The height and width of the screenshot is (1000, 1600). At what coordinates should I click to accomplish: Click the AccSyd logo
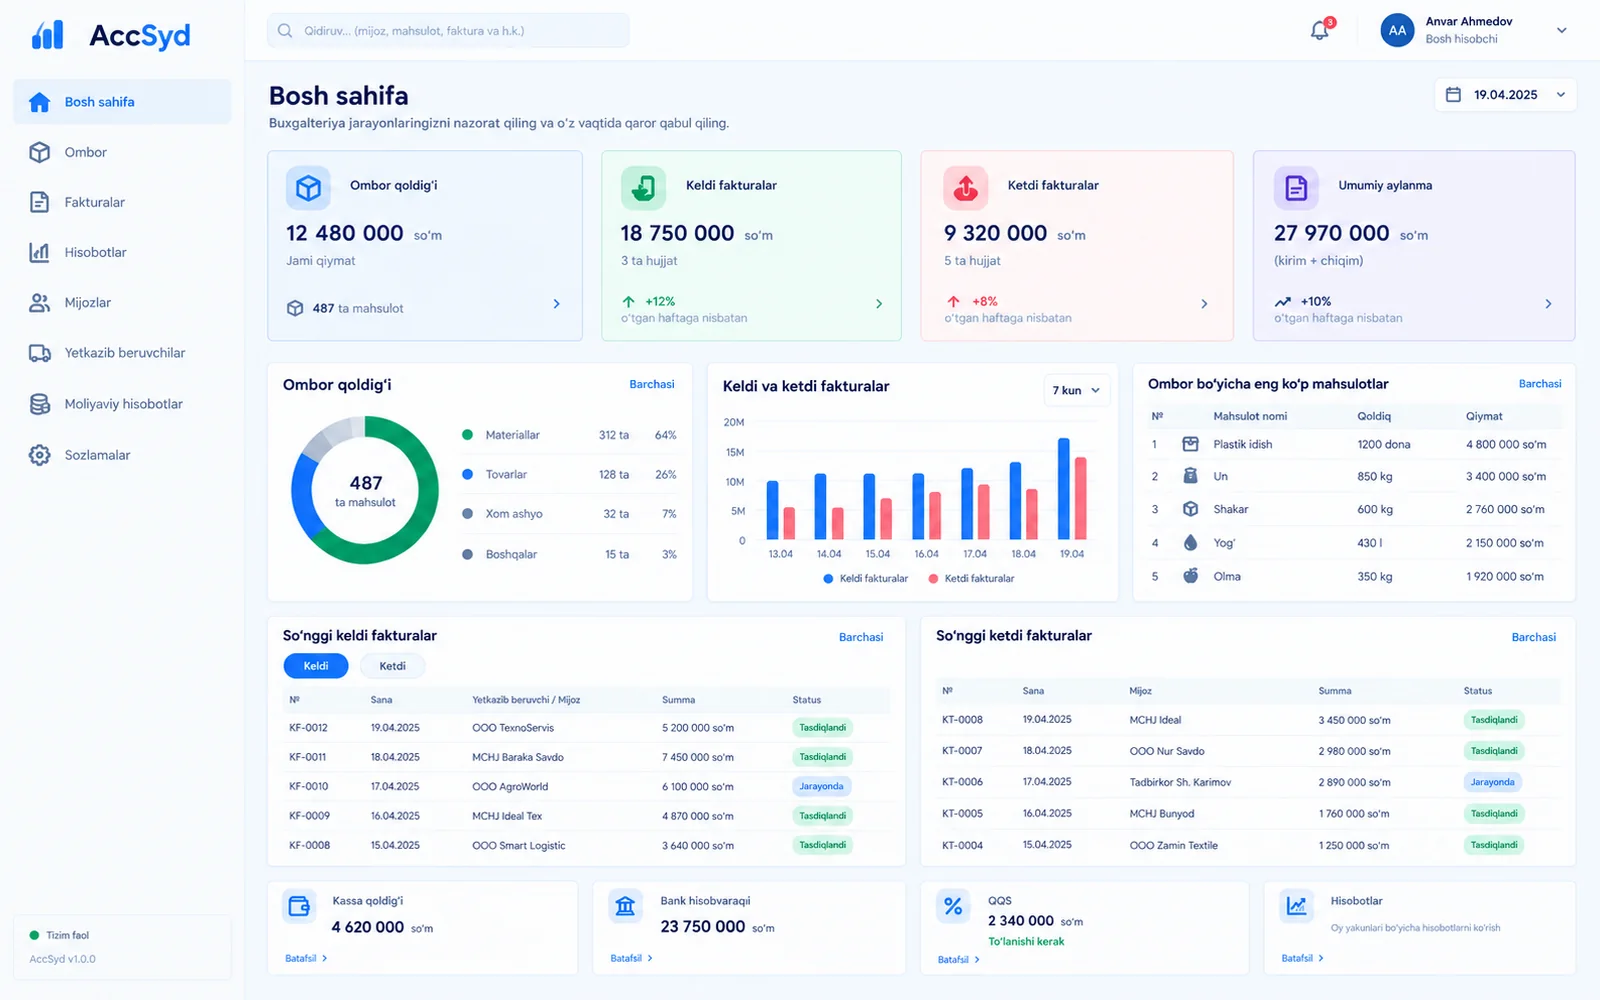click(110, 35)
